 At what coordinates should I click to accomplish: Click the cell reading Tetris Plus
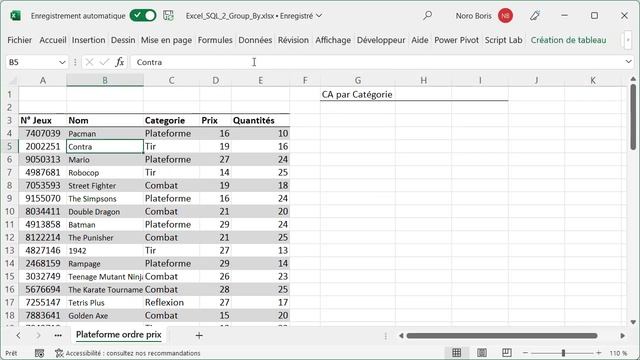click(105, 302)
